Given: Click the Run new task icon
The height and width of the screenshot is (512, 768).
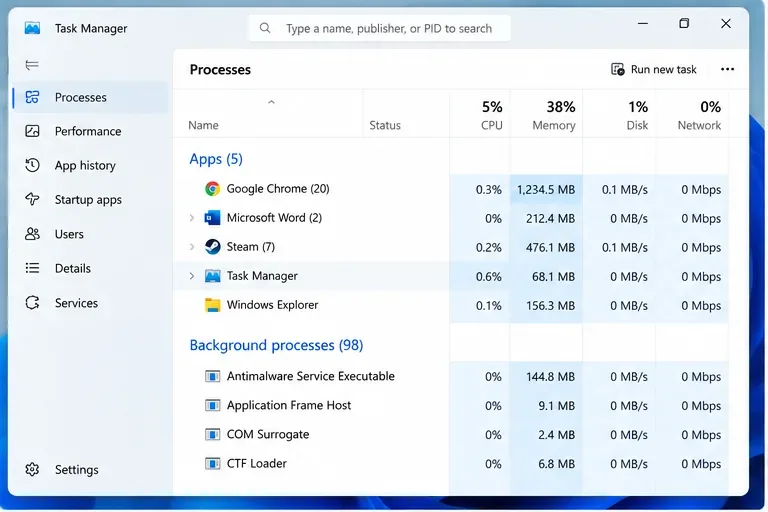Looking at the screenshot, I should coord(618,69).
